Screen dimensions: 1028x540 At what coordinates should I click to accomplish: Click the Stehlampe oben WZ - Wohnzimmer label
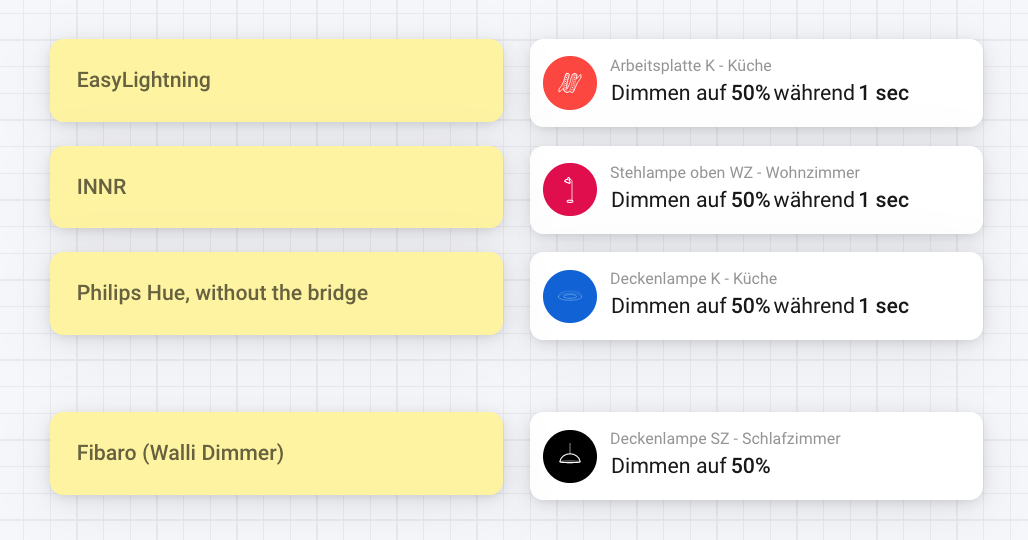(734, 173)
